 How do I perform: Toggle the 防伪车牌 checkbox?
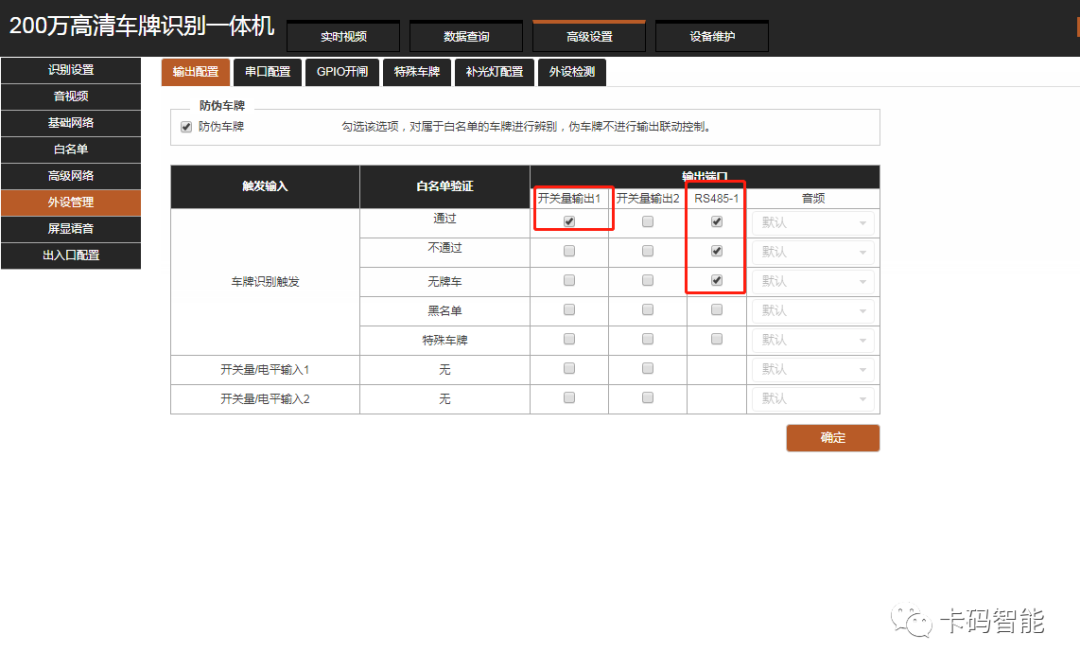click(186, 127)
